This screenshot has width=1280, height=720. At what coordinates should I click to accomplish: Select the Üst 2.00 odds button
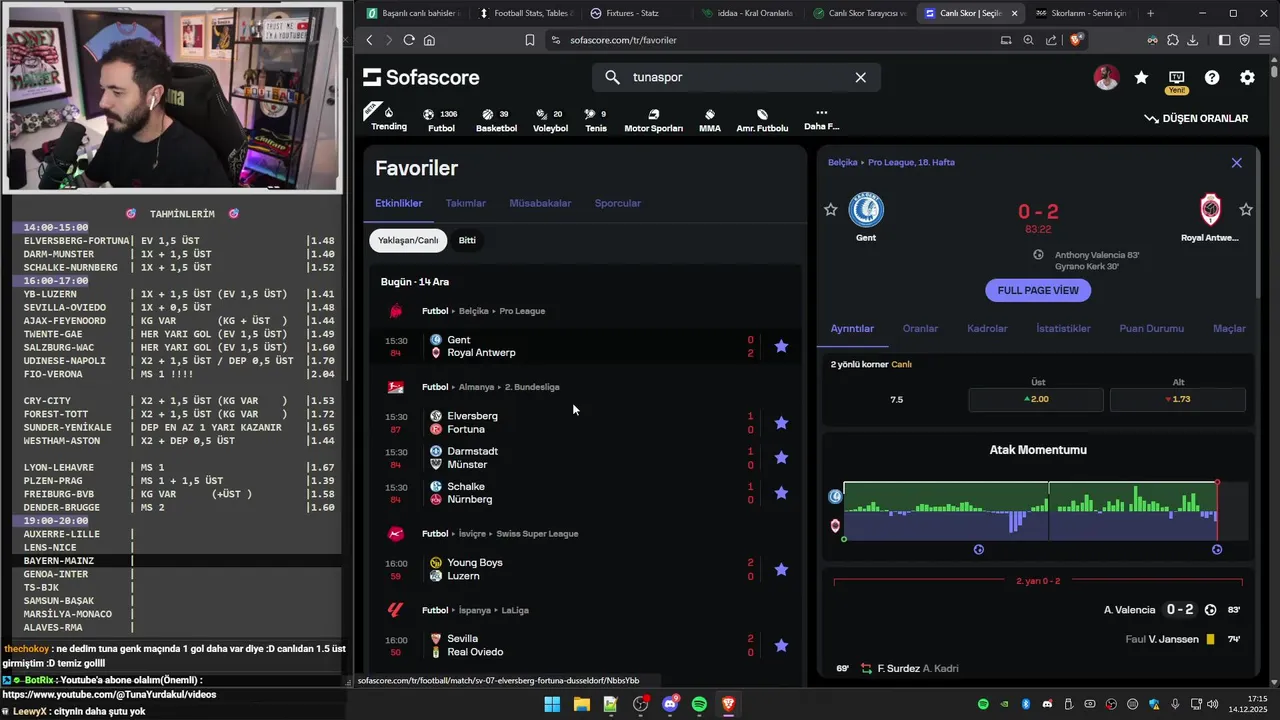1036,399
